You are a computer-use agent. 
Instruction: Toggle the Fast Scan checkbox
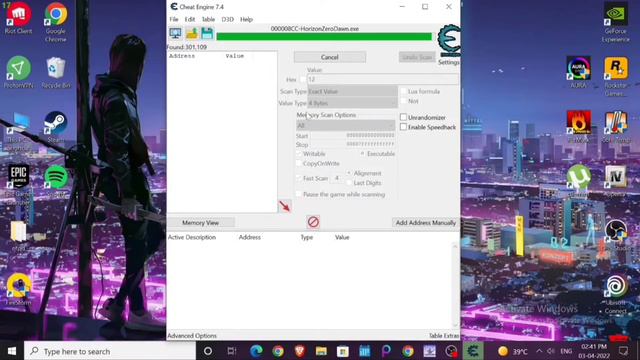pyautogui.click(x=299, y=178)
